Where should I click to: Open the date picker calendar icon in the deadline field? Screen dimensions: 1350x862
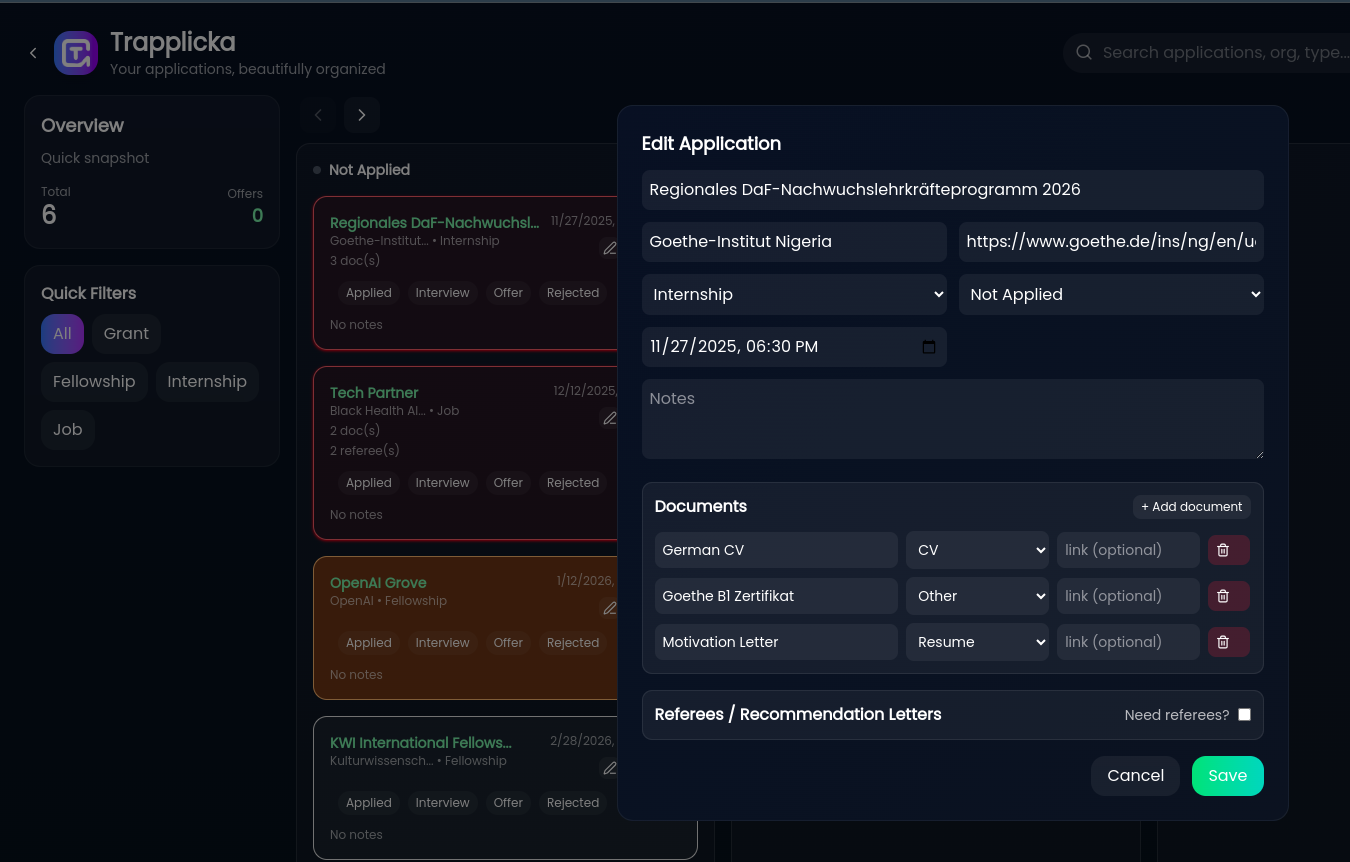point(929,347)
